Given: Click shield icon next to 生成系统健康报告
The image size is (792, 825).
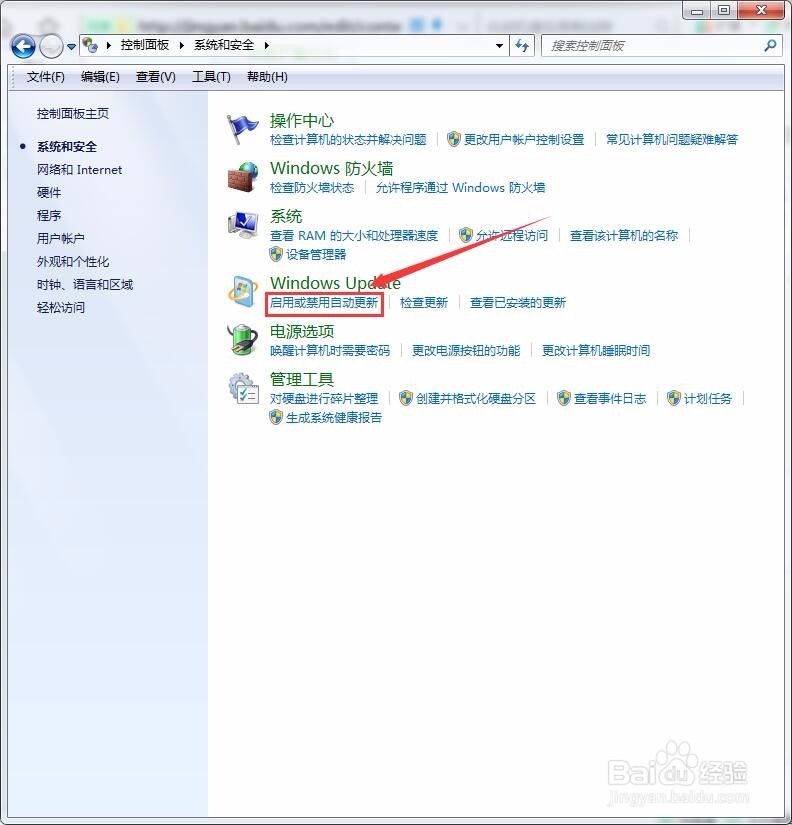Looking at the screenshot, I should [276, 417].
